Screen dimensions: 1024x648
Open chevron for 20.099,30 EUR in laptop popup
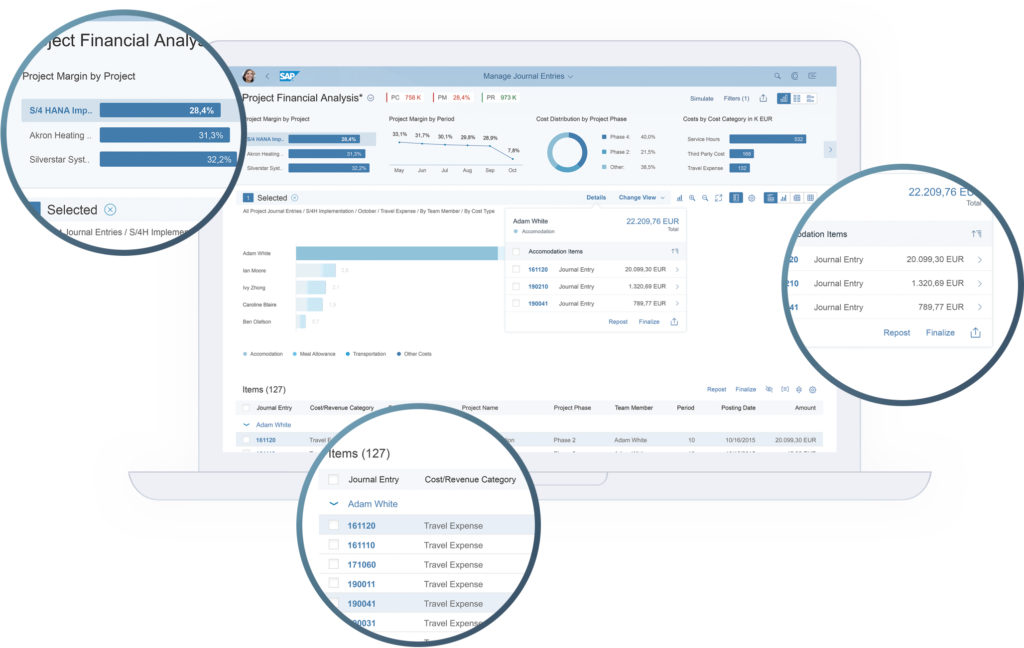pos(677,269)
